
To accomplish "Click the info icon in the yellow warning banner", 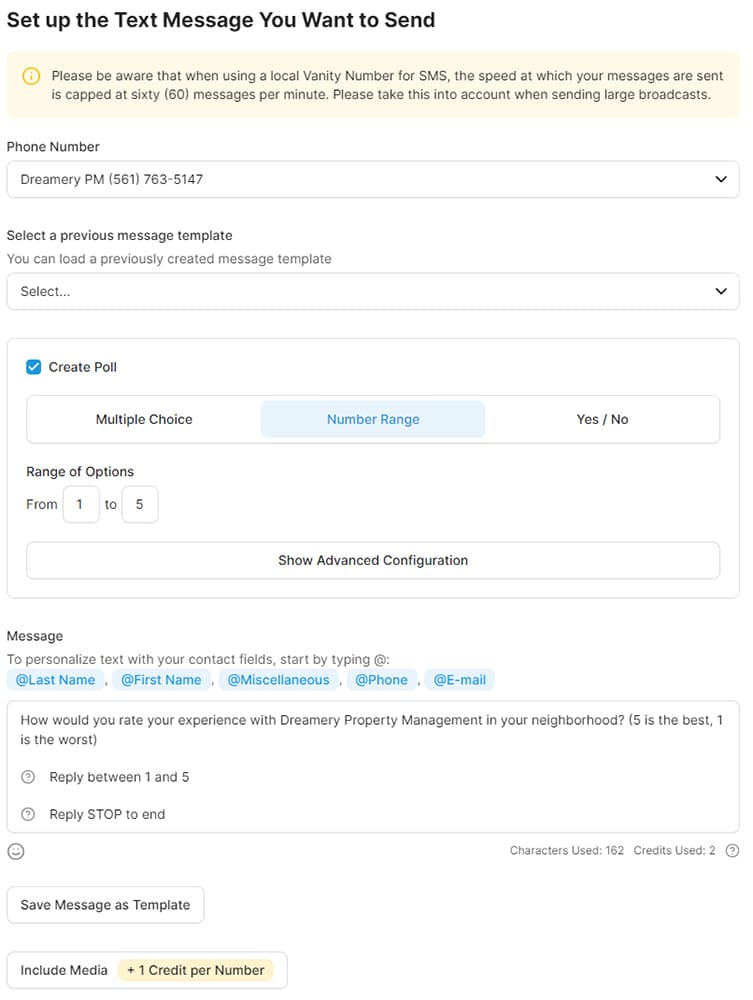I will tap(32, 77).
